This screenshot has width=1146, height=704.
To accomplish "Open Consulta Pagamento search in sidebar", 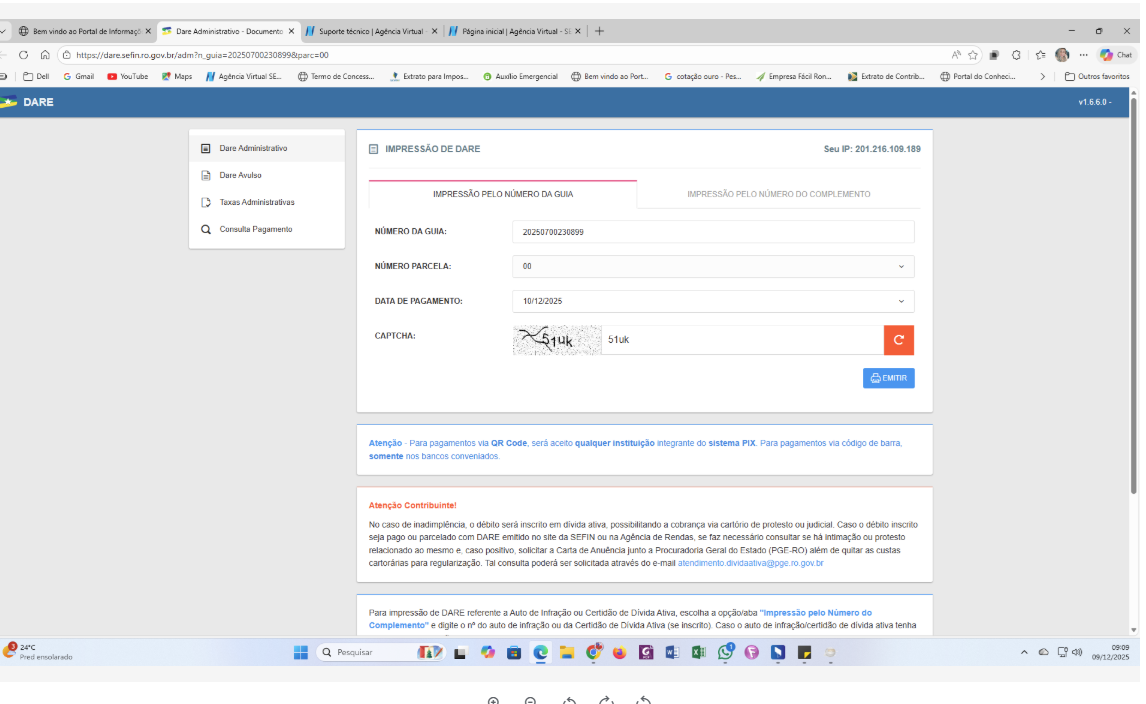I will (x=255, y=229).
